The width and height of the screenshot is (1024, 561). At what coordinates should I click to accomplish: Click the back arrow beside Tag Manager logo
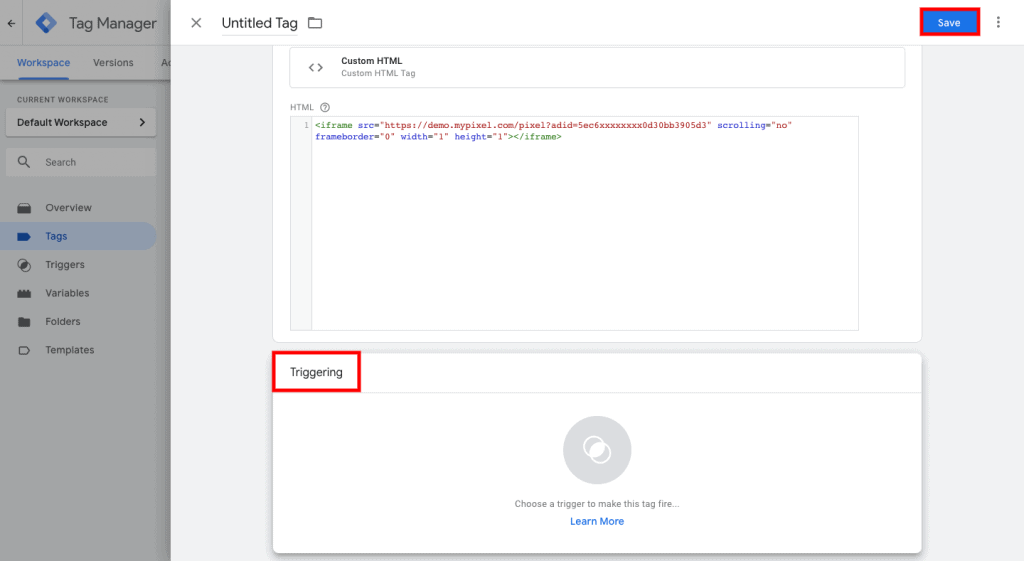click(10, 23)
